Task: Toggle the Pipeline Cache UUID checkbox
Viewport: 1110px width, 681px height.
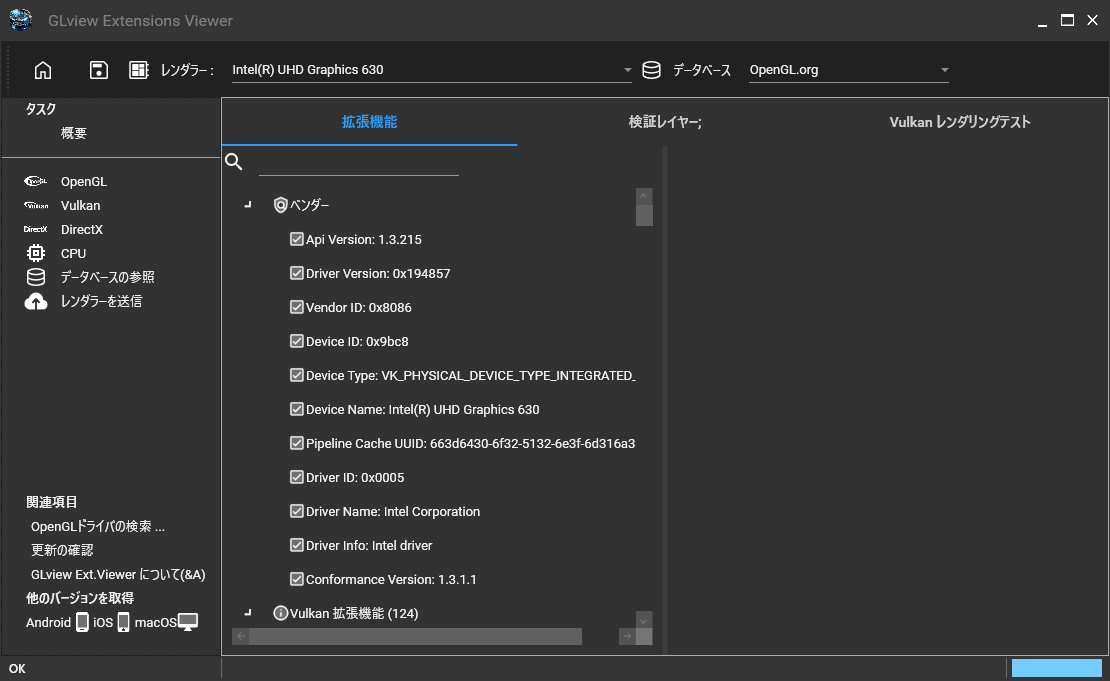Action: [x=297, y=443]
